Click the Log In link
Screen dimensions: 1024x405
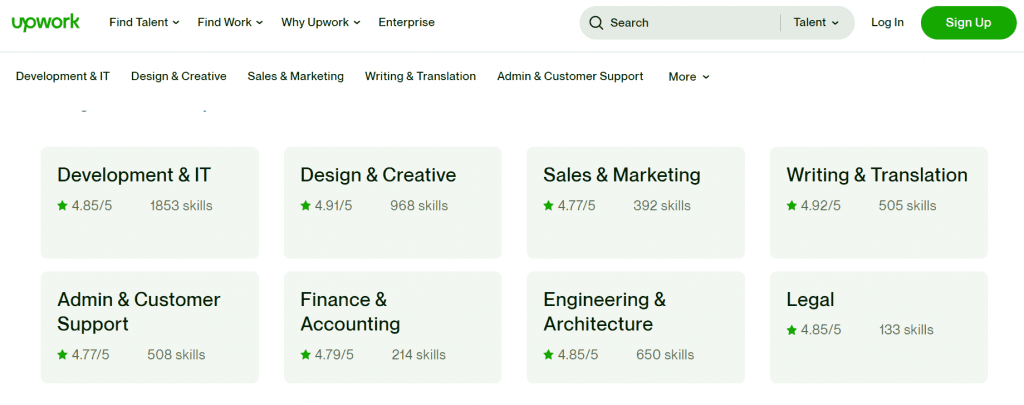click(887, 22)
